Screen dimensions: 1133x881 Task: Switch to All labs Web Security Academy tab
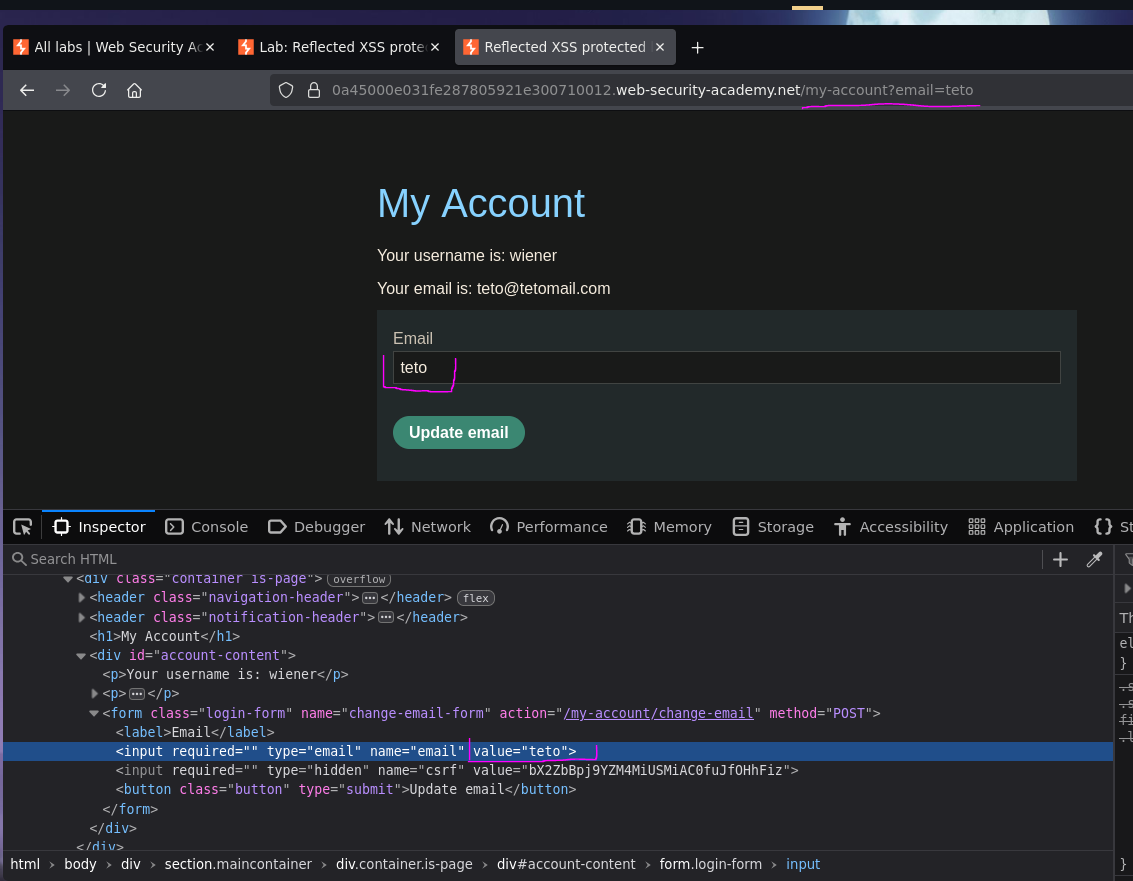click(108, 47)
